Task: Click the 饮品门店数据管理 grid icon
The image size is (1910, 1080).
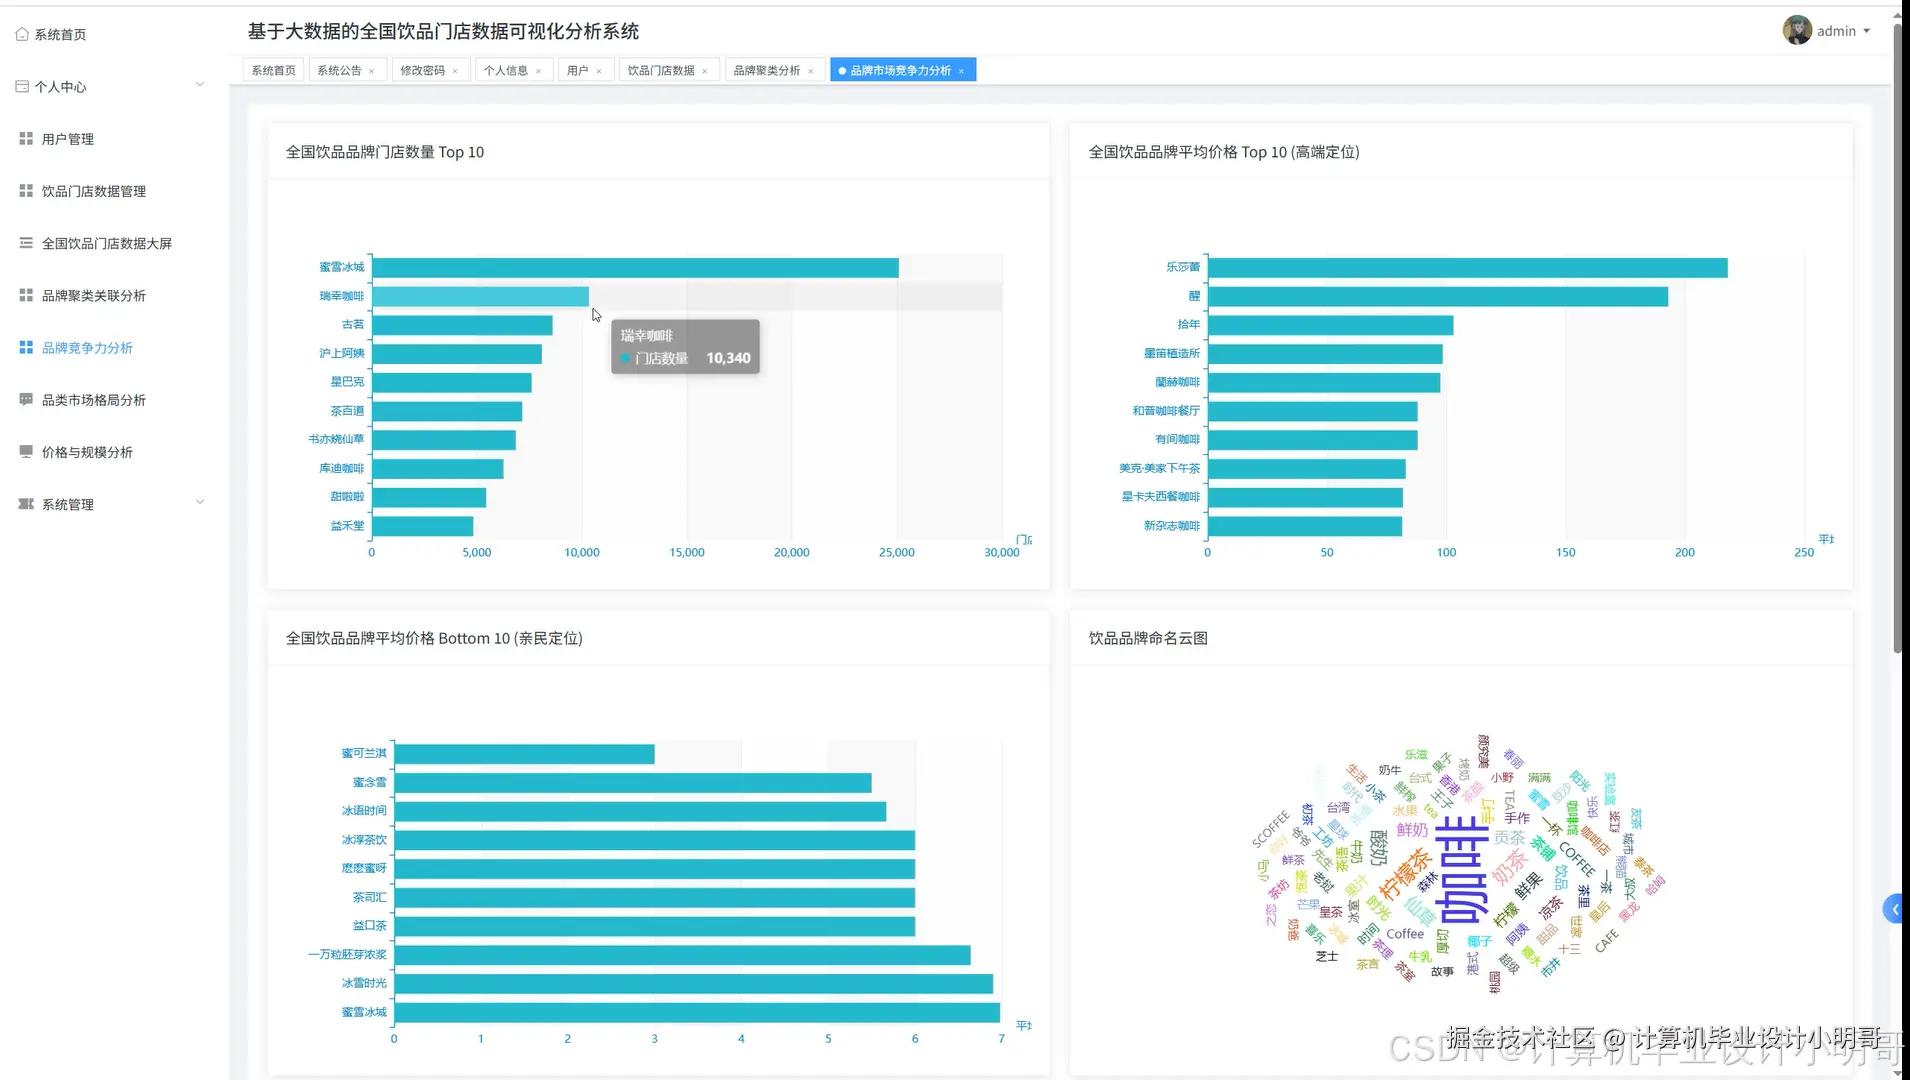Action: [26, 191]
